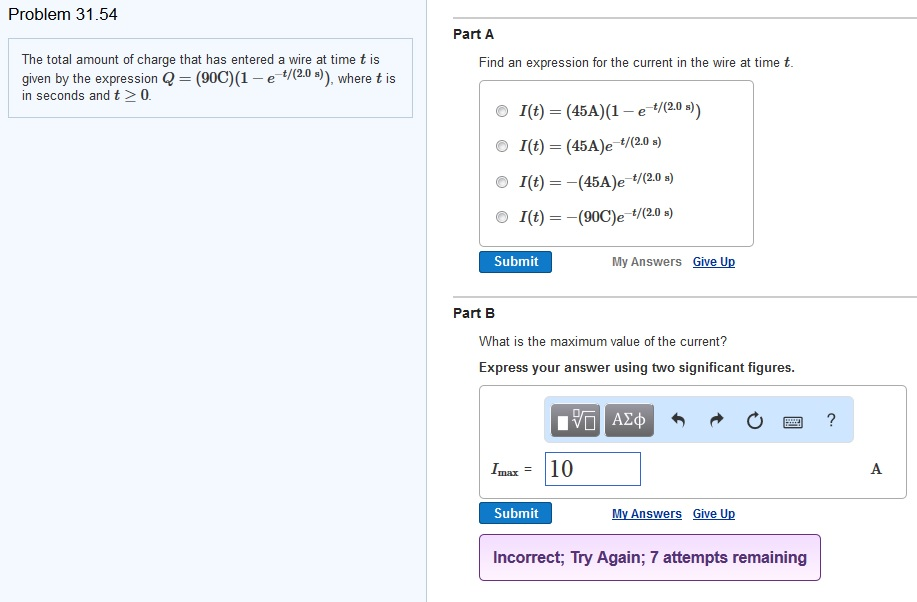
Task: Reset the answer using the circular arrow icon
Action: (x=754, y=420)
